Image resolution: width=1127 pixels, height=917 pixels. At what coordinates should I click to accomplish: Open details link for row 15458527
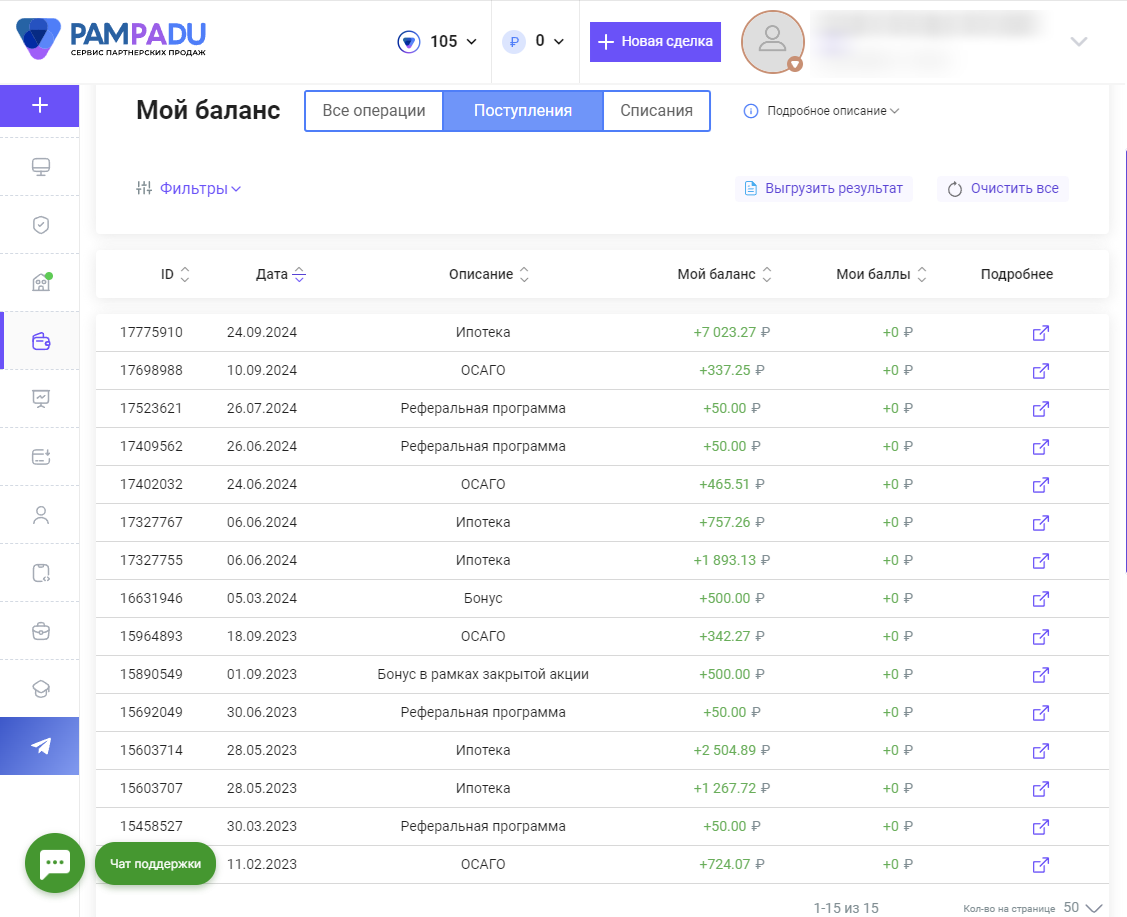(1040, 827)
